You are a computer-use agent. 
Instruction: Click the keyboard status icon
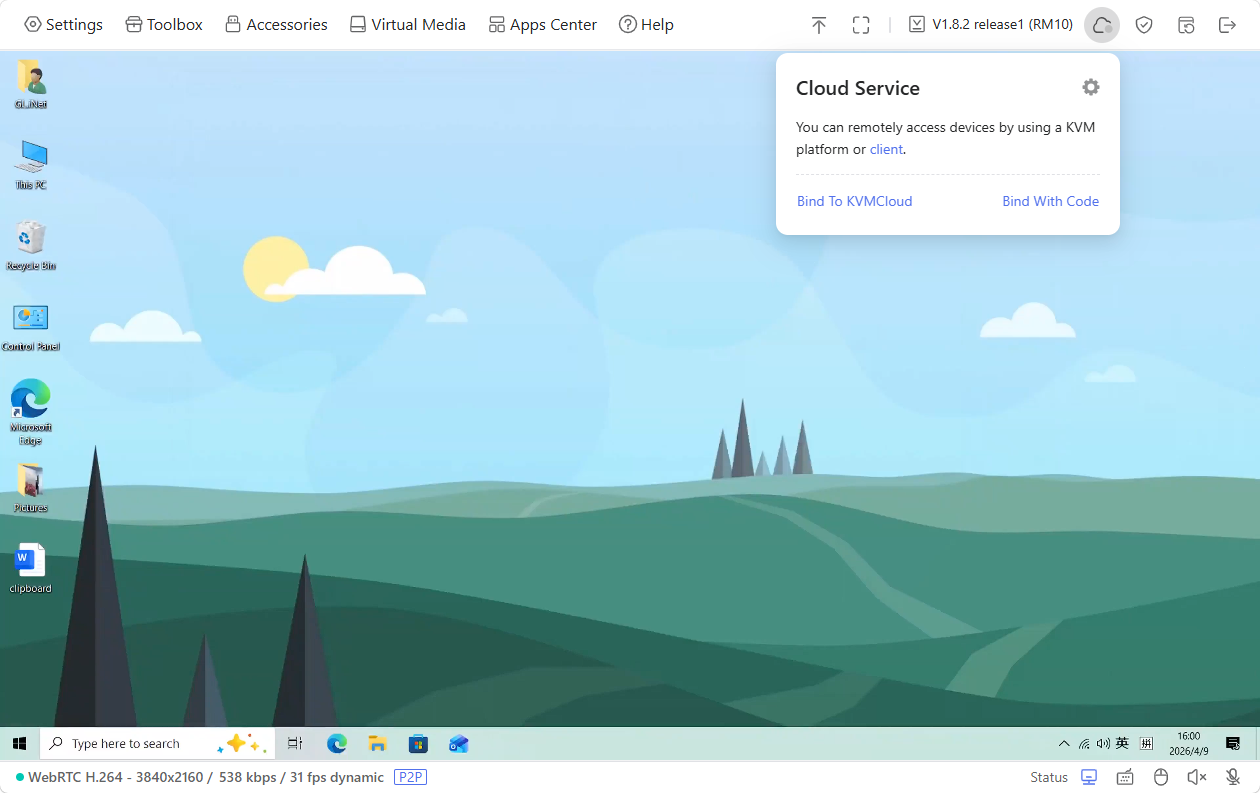pyautogui.click(x=1125, y=777)
